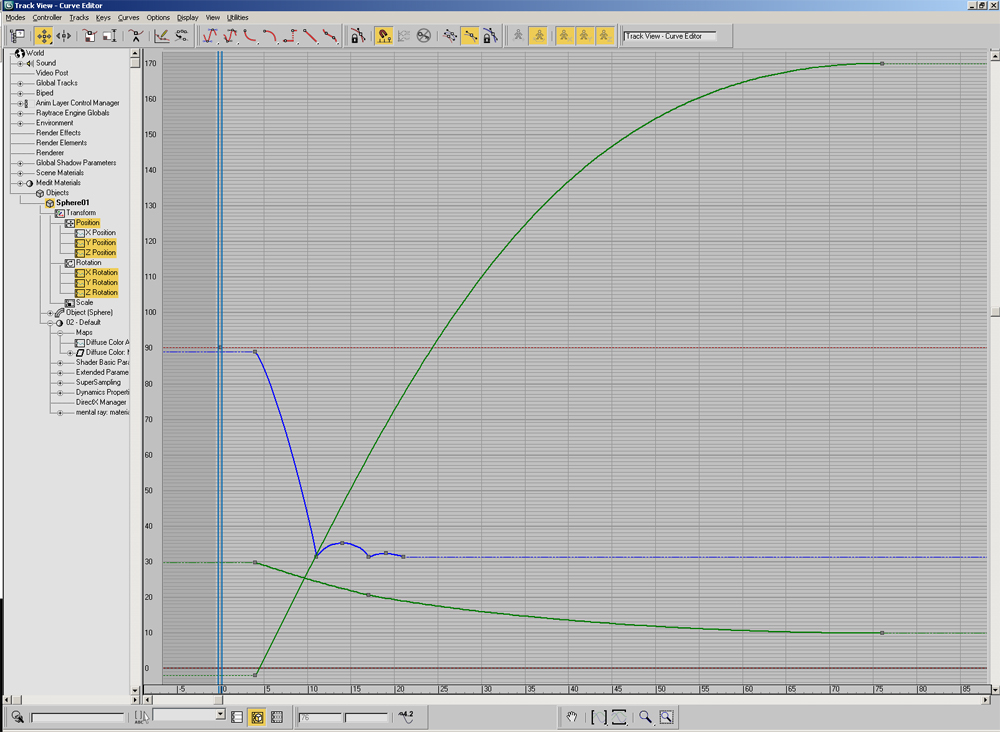The width and height of the screenshot is (1000, 732).
Task: Activate the Add Keys tool
Action: click(x=135, y=36)
